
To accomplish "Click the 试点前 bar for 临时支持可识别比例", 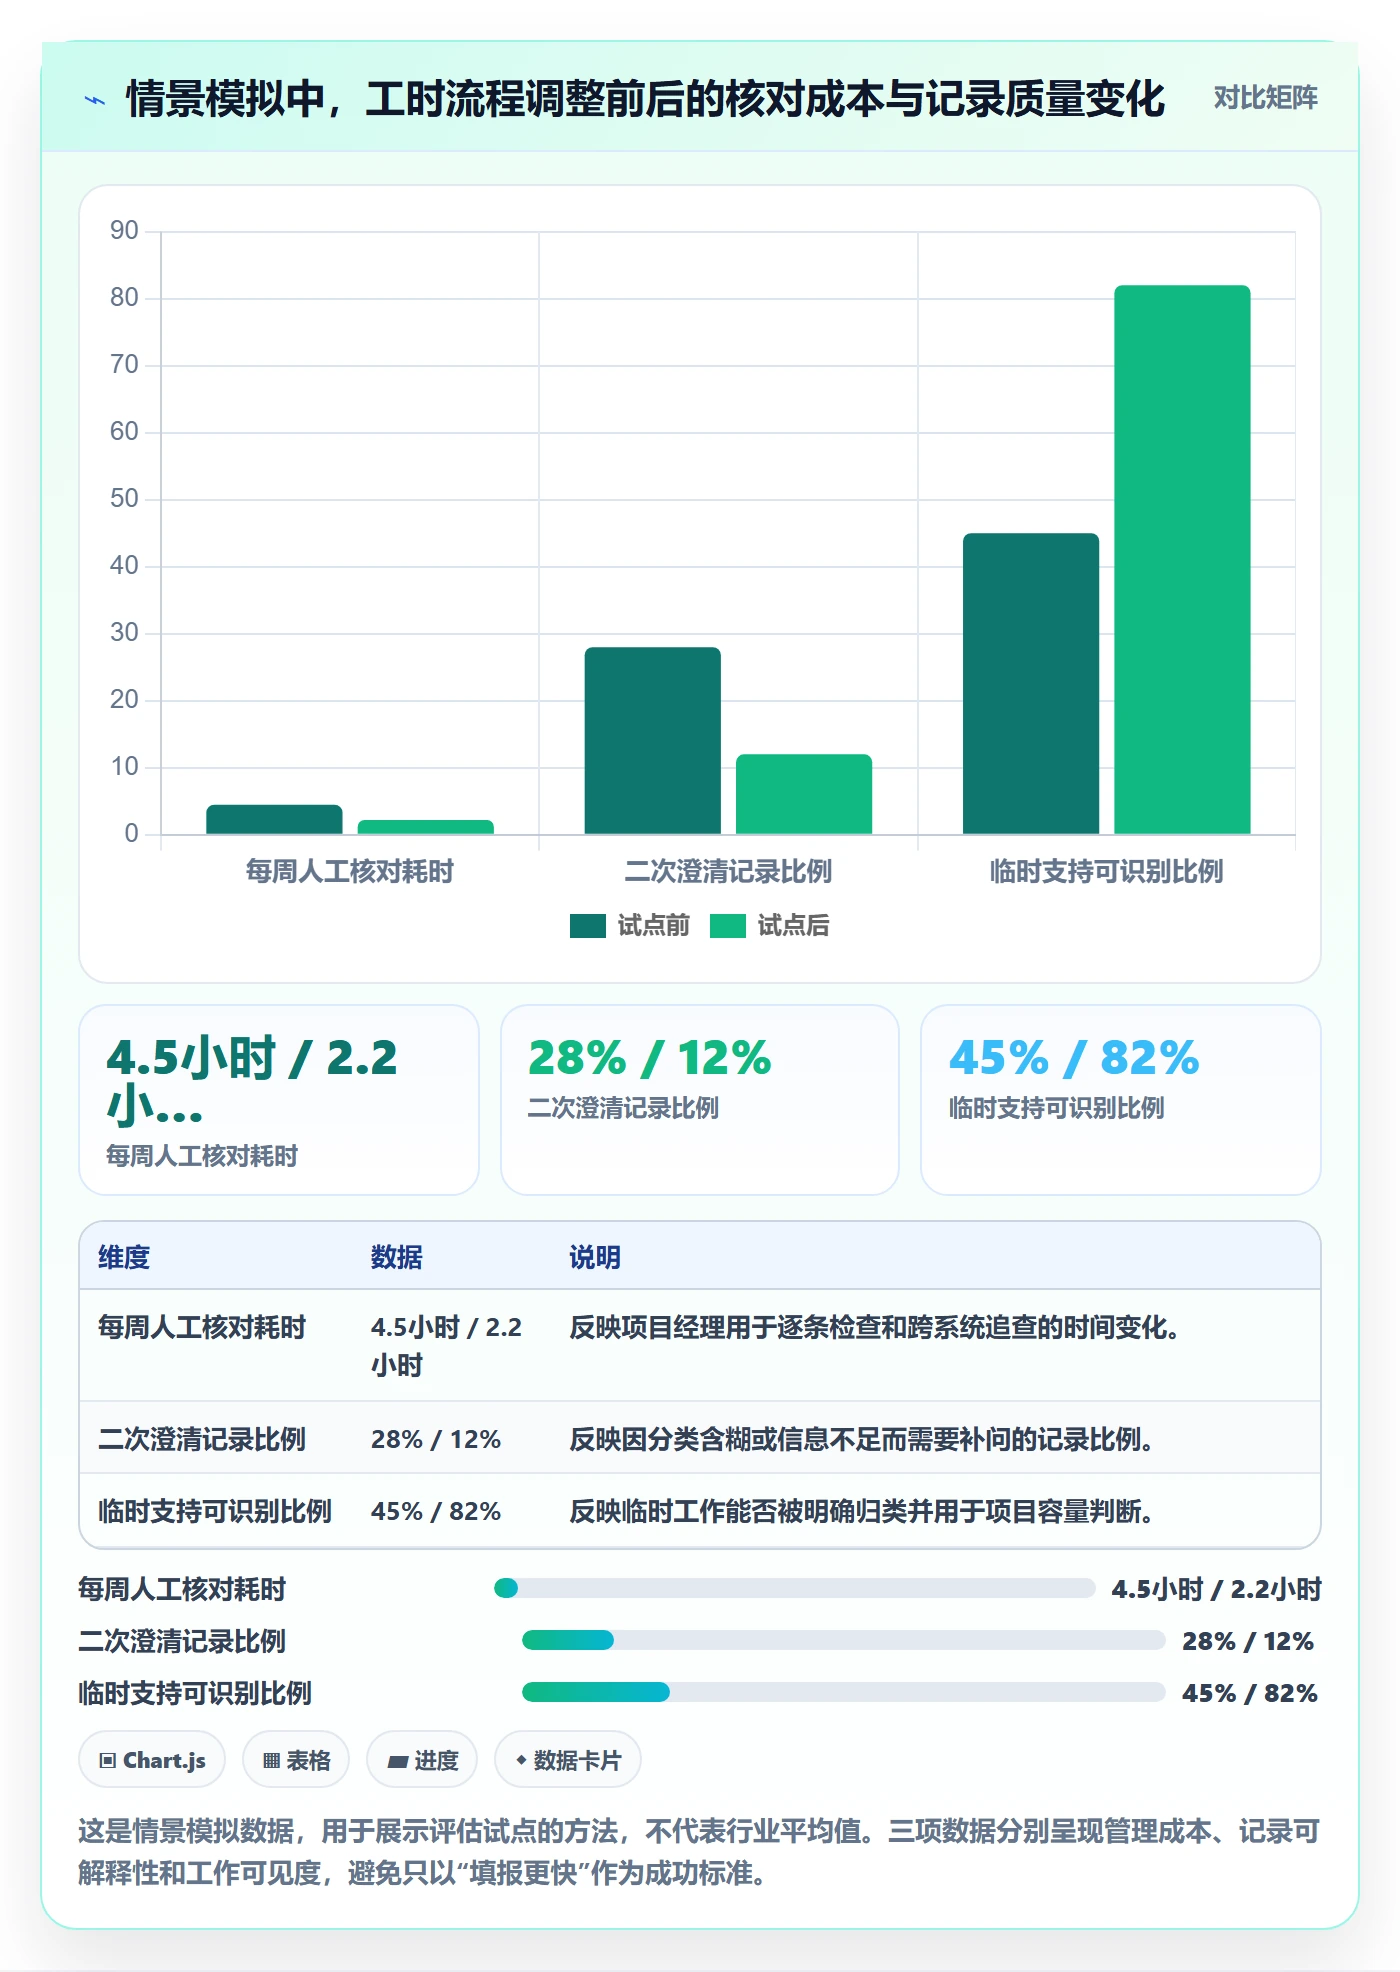I will (1031, 684).
